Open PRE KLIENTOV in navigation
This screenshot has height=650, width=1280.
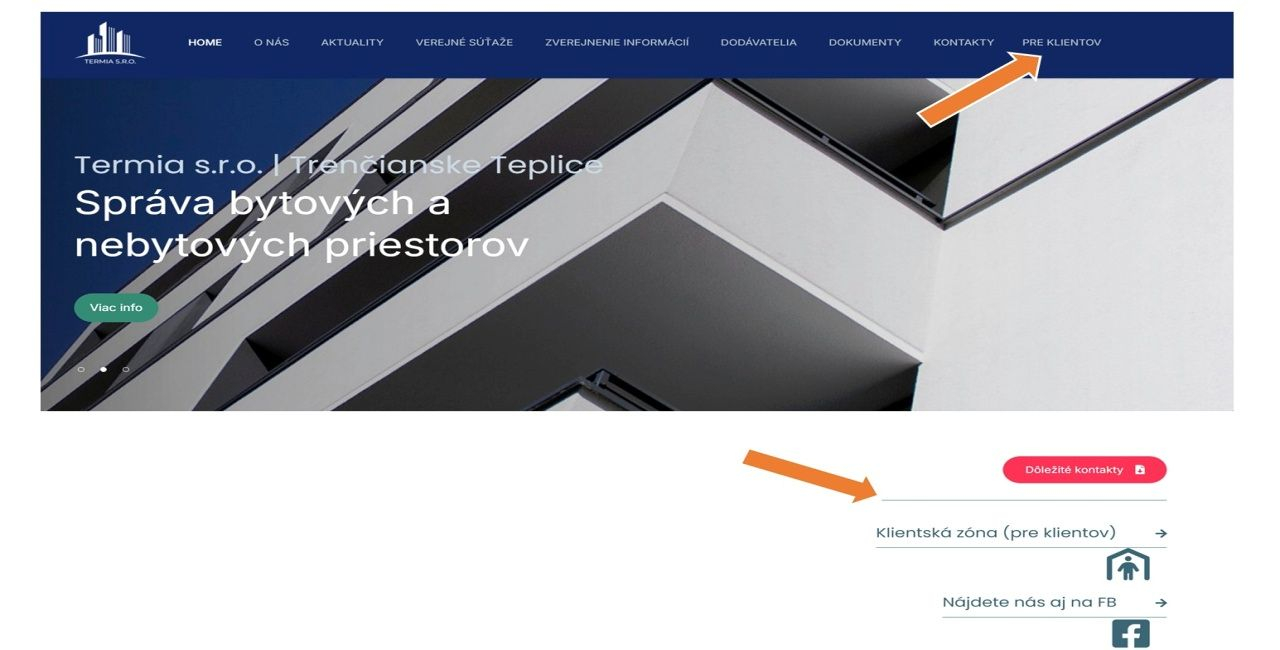pos(1061,43)
